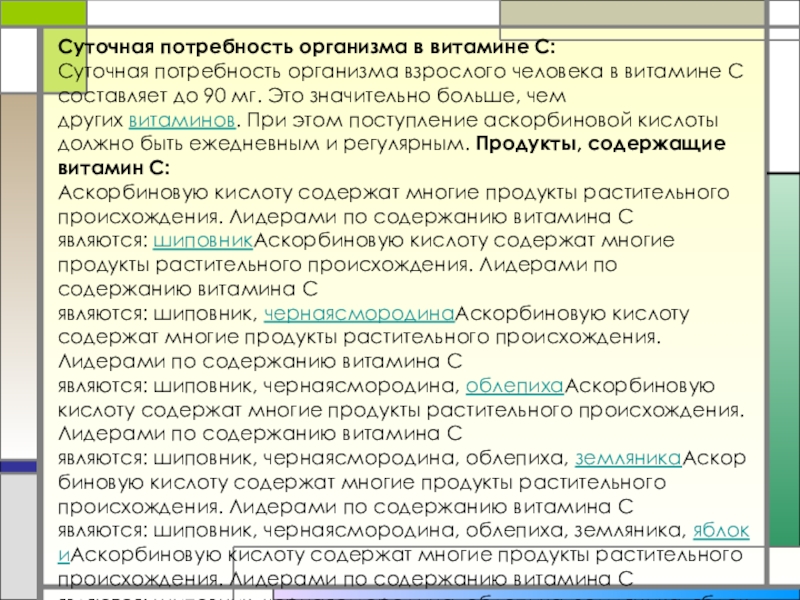Image resolution: width=800 pixels, height=600 pixels.
Task: Open the "чернаясмородина" hyperlink
Action: (359, 314)
